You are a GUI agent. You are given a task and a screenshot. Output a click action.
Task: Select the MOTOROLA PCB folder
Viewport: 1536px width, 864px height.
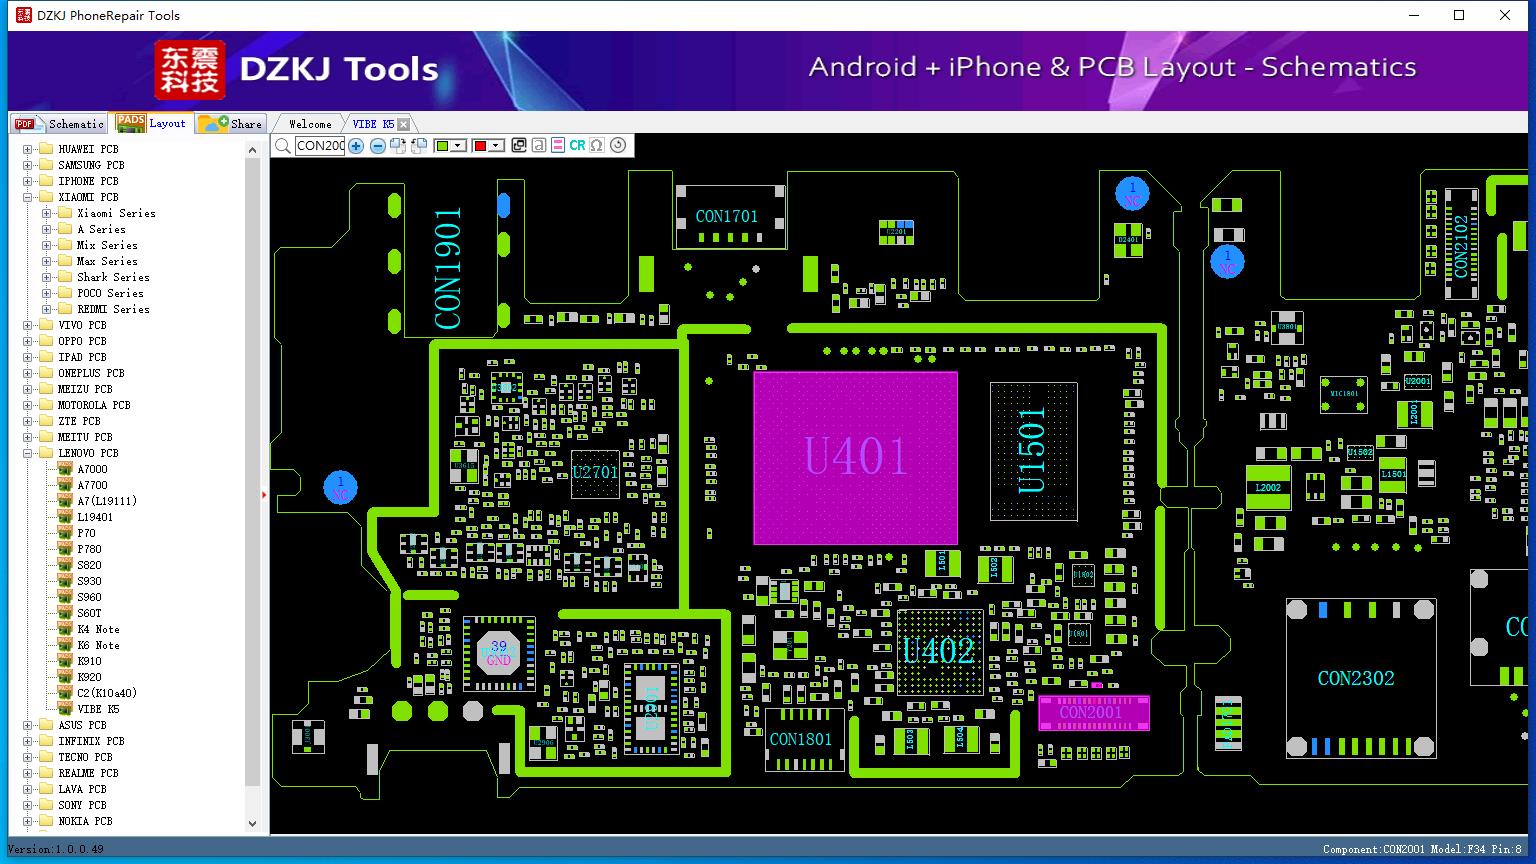[94, 405]
